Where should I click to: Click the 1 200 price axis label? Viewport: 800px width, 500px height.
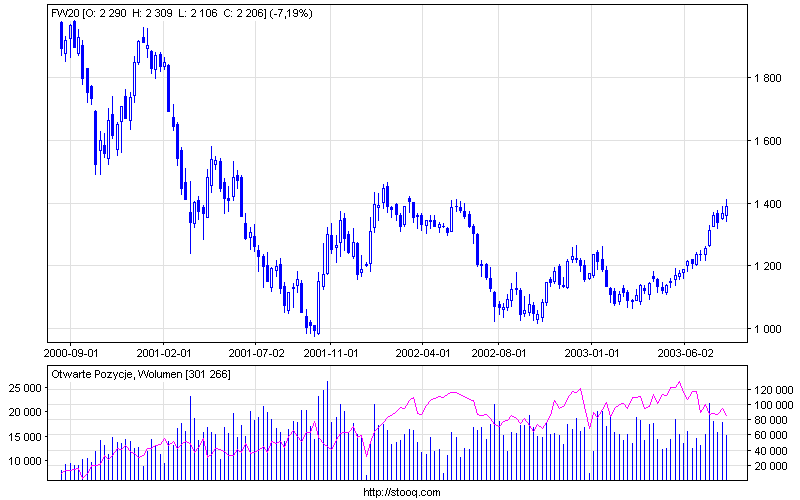pyautogui.click(x=768, y=266)
